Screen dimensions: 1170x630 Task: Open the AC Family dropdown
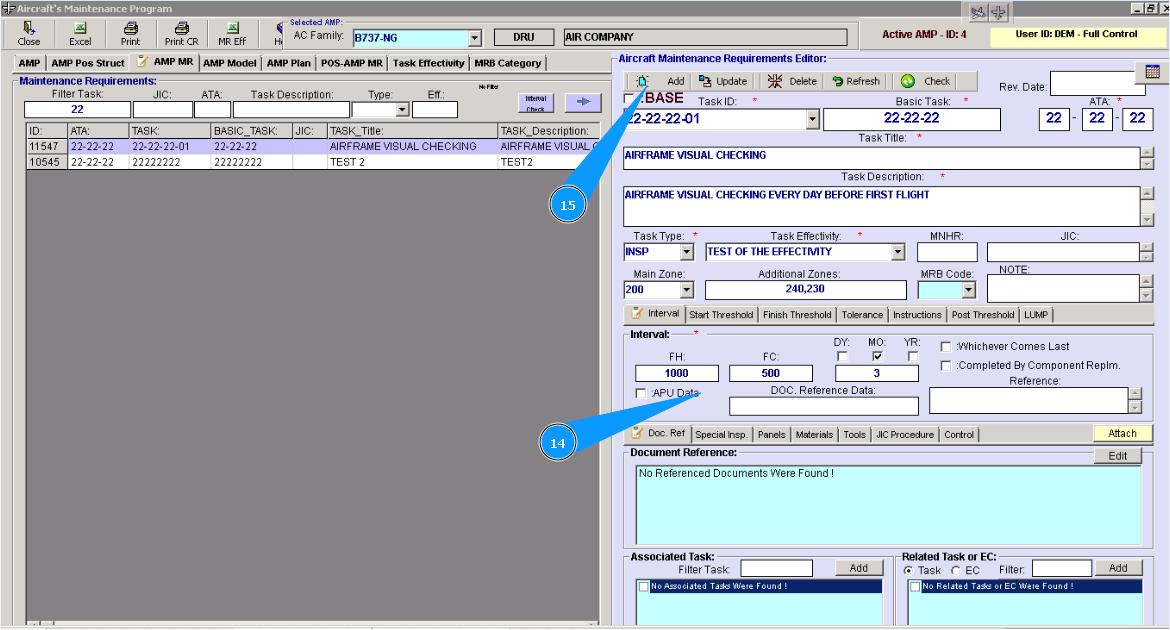(475, 37)
